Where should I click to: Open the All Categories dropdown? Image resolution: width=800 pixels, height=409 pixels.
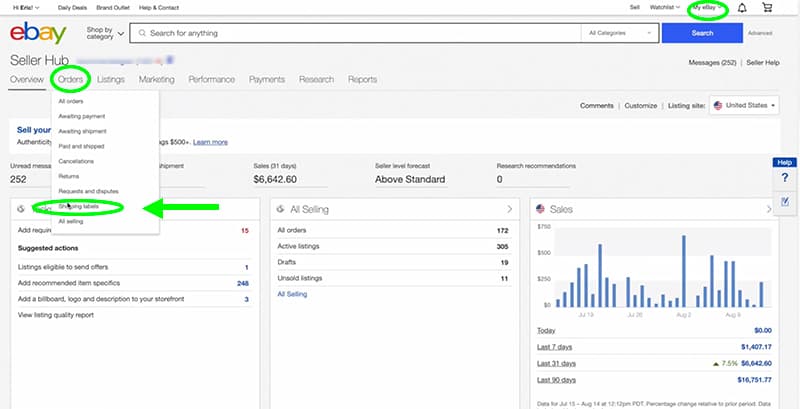[620, 33]
